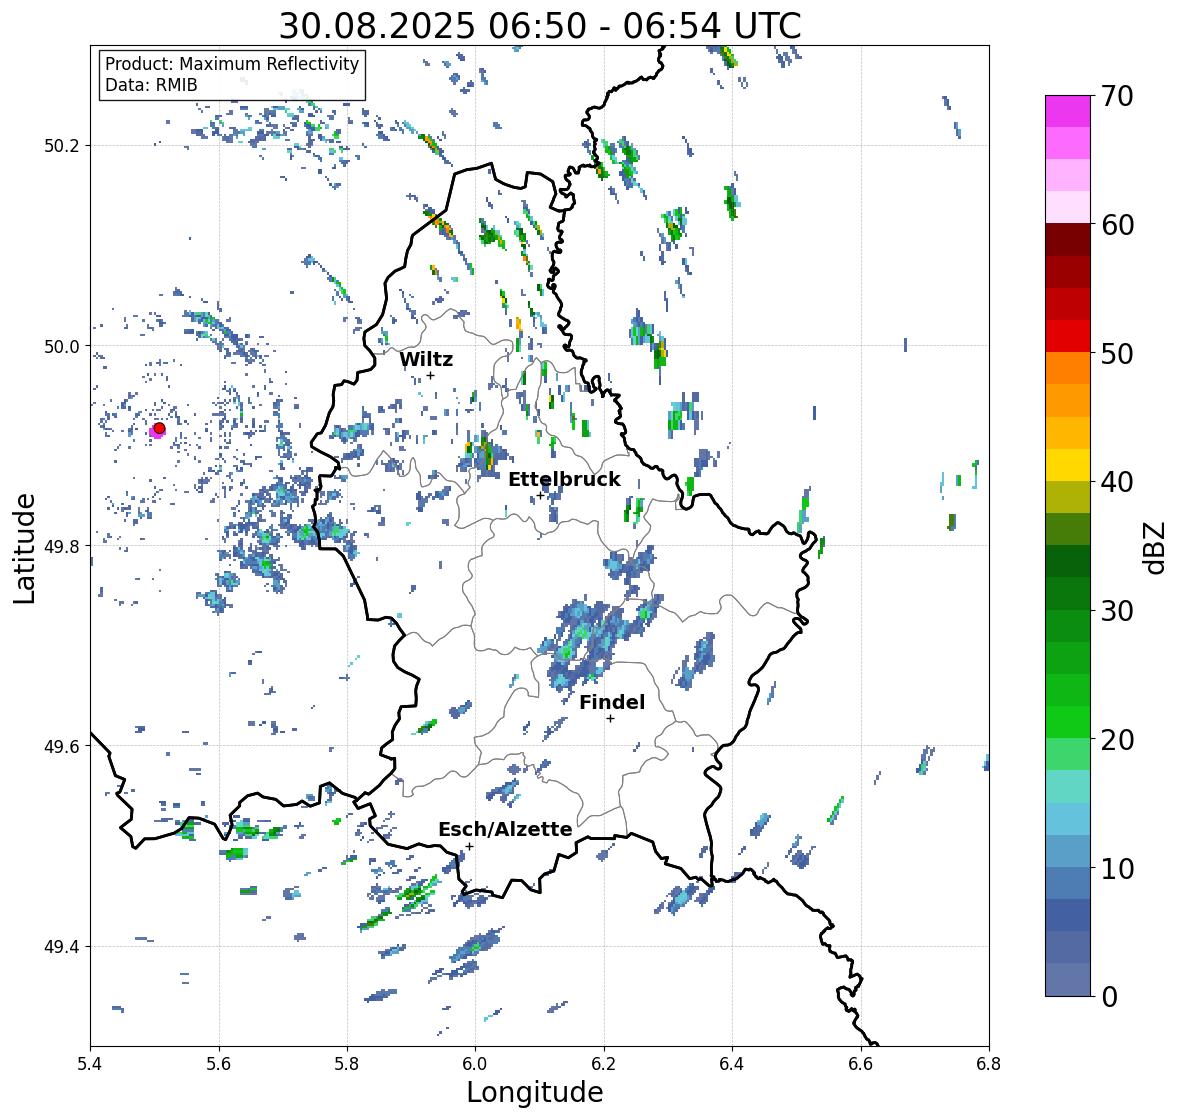Click the plus marker below Esch/Alzette
This screenshot has height=1117, width=1179.
[x=469, y=846]
